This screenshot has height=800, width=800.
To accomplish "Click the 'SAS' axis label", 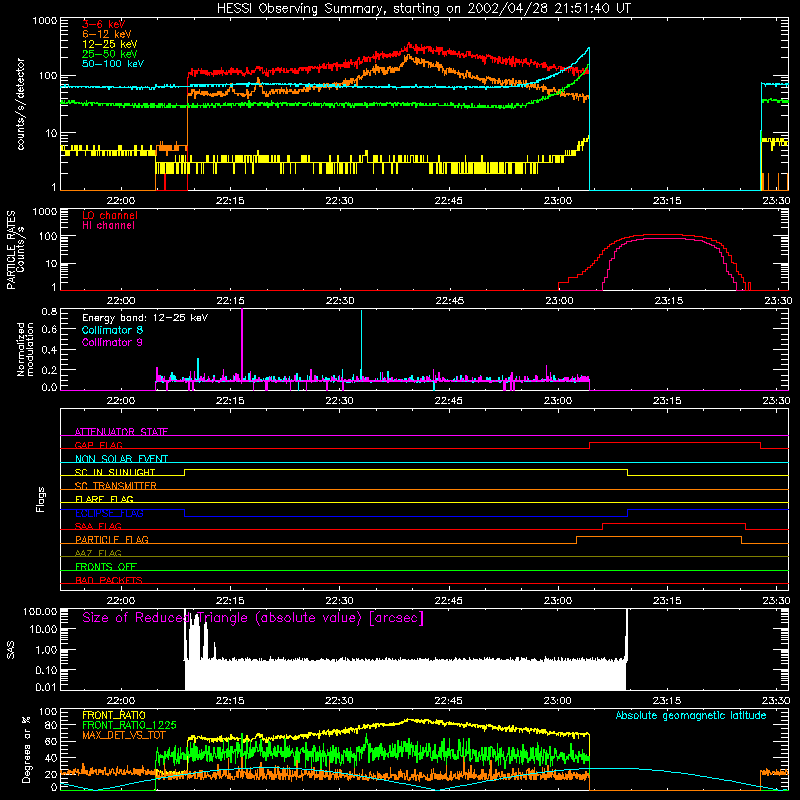I will click(x=11, y=650).
